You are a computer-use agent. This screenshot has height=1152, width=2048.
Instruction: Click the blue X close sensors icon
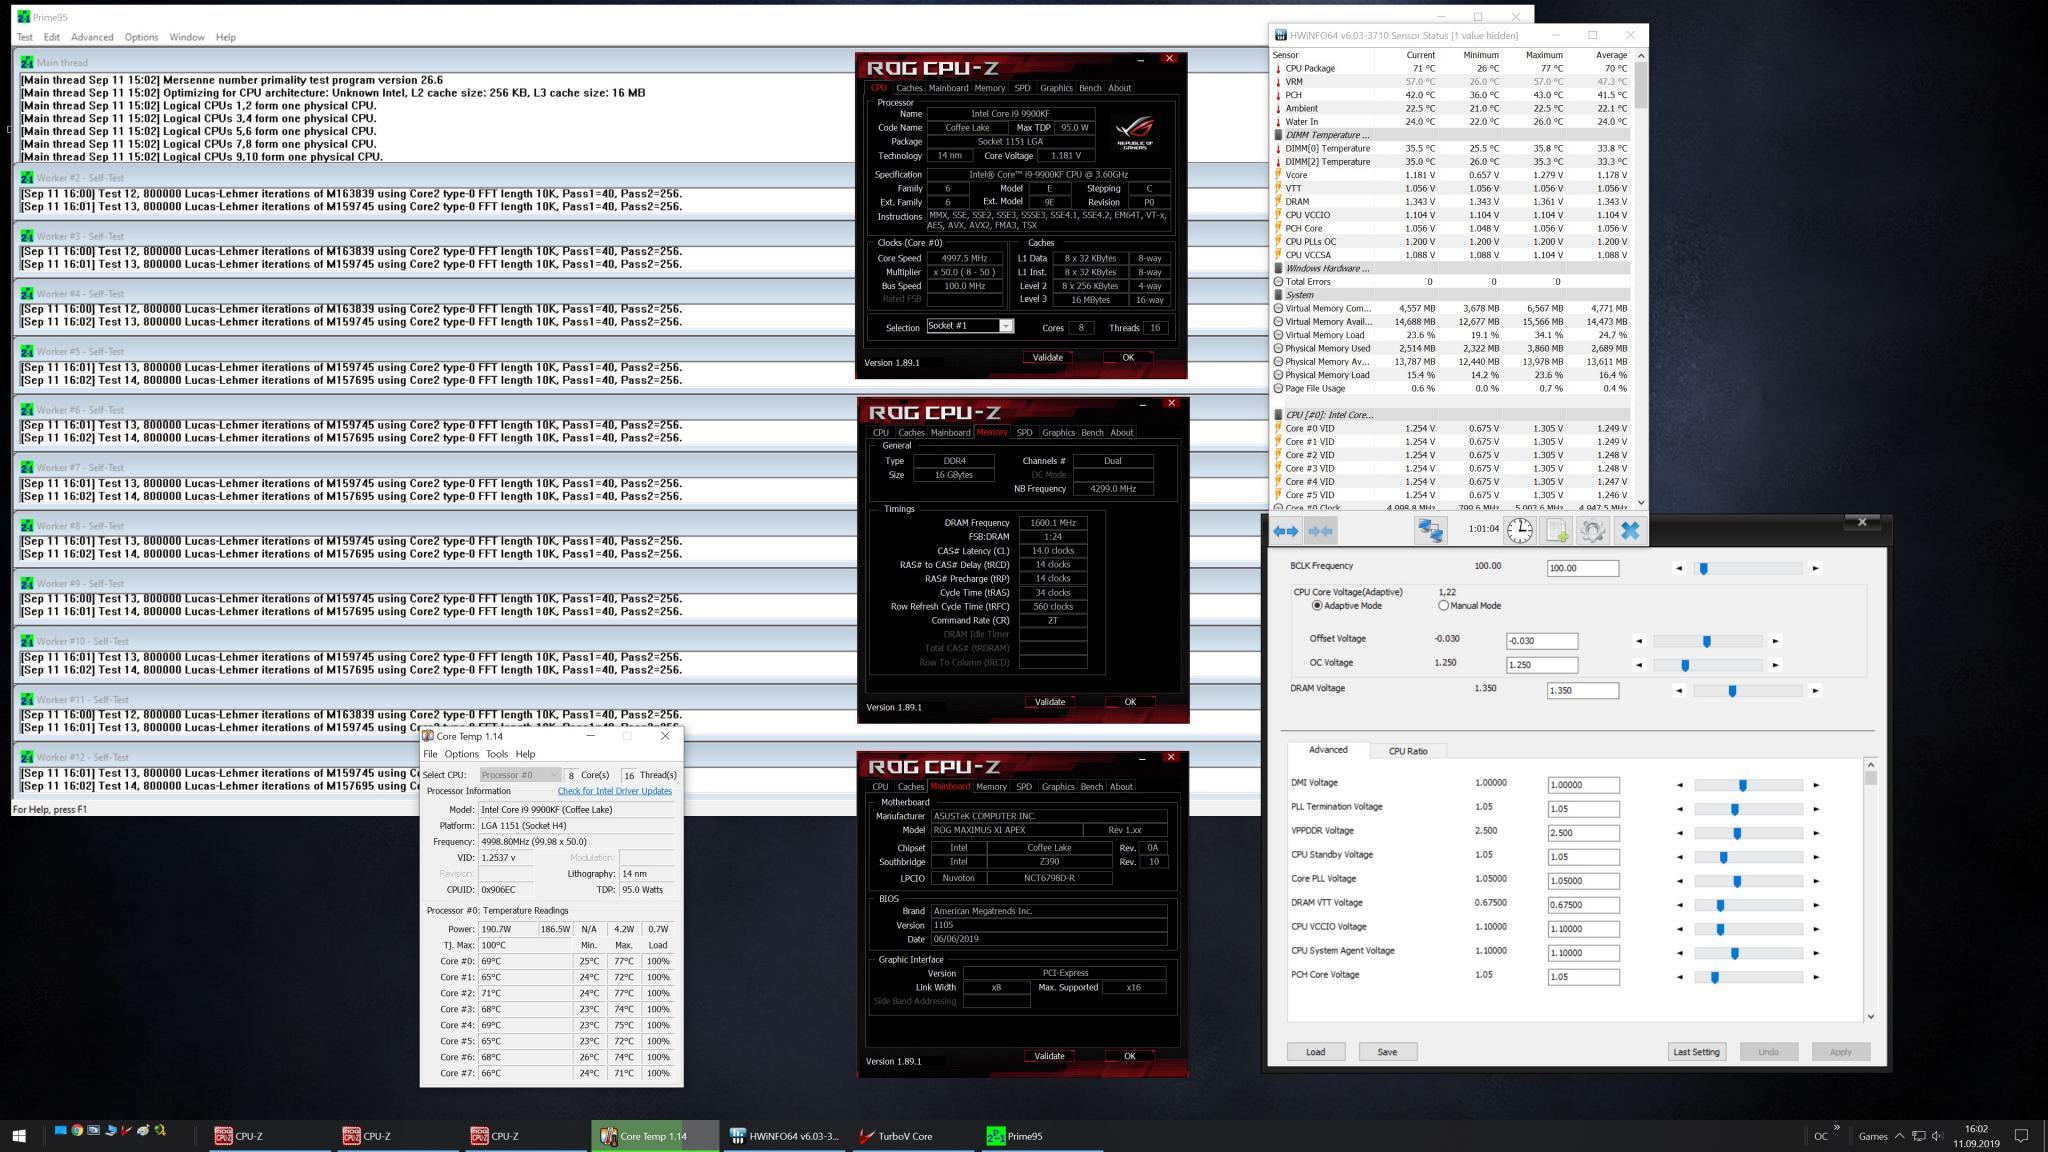[x=1630, y=531]
